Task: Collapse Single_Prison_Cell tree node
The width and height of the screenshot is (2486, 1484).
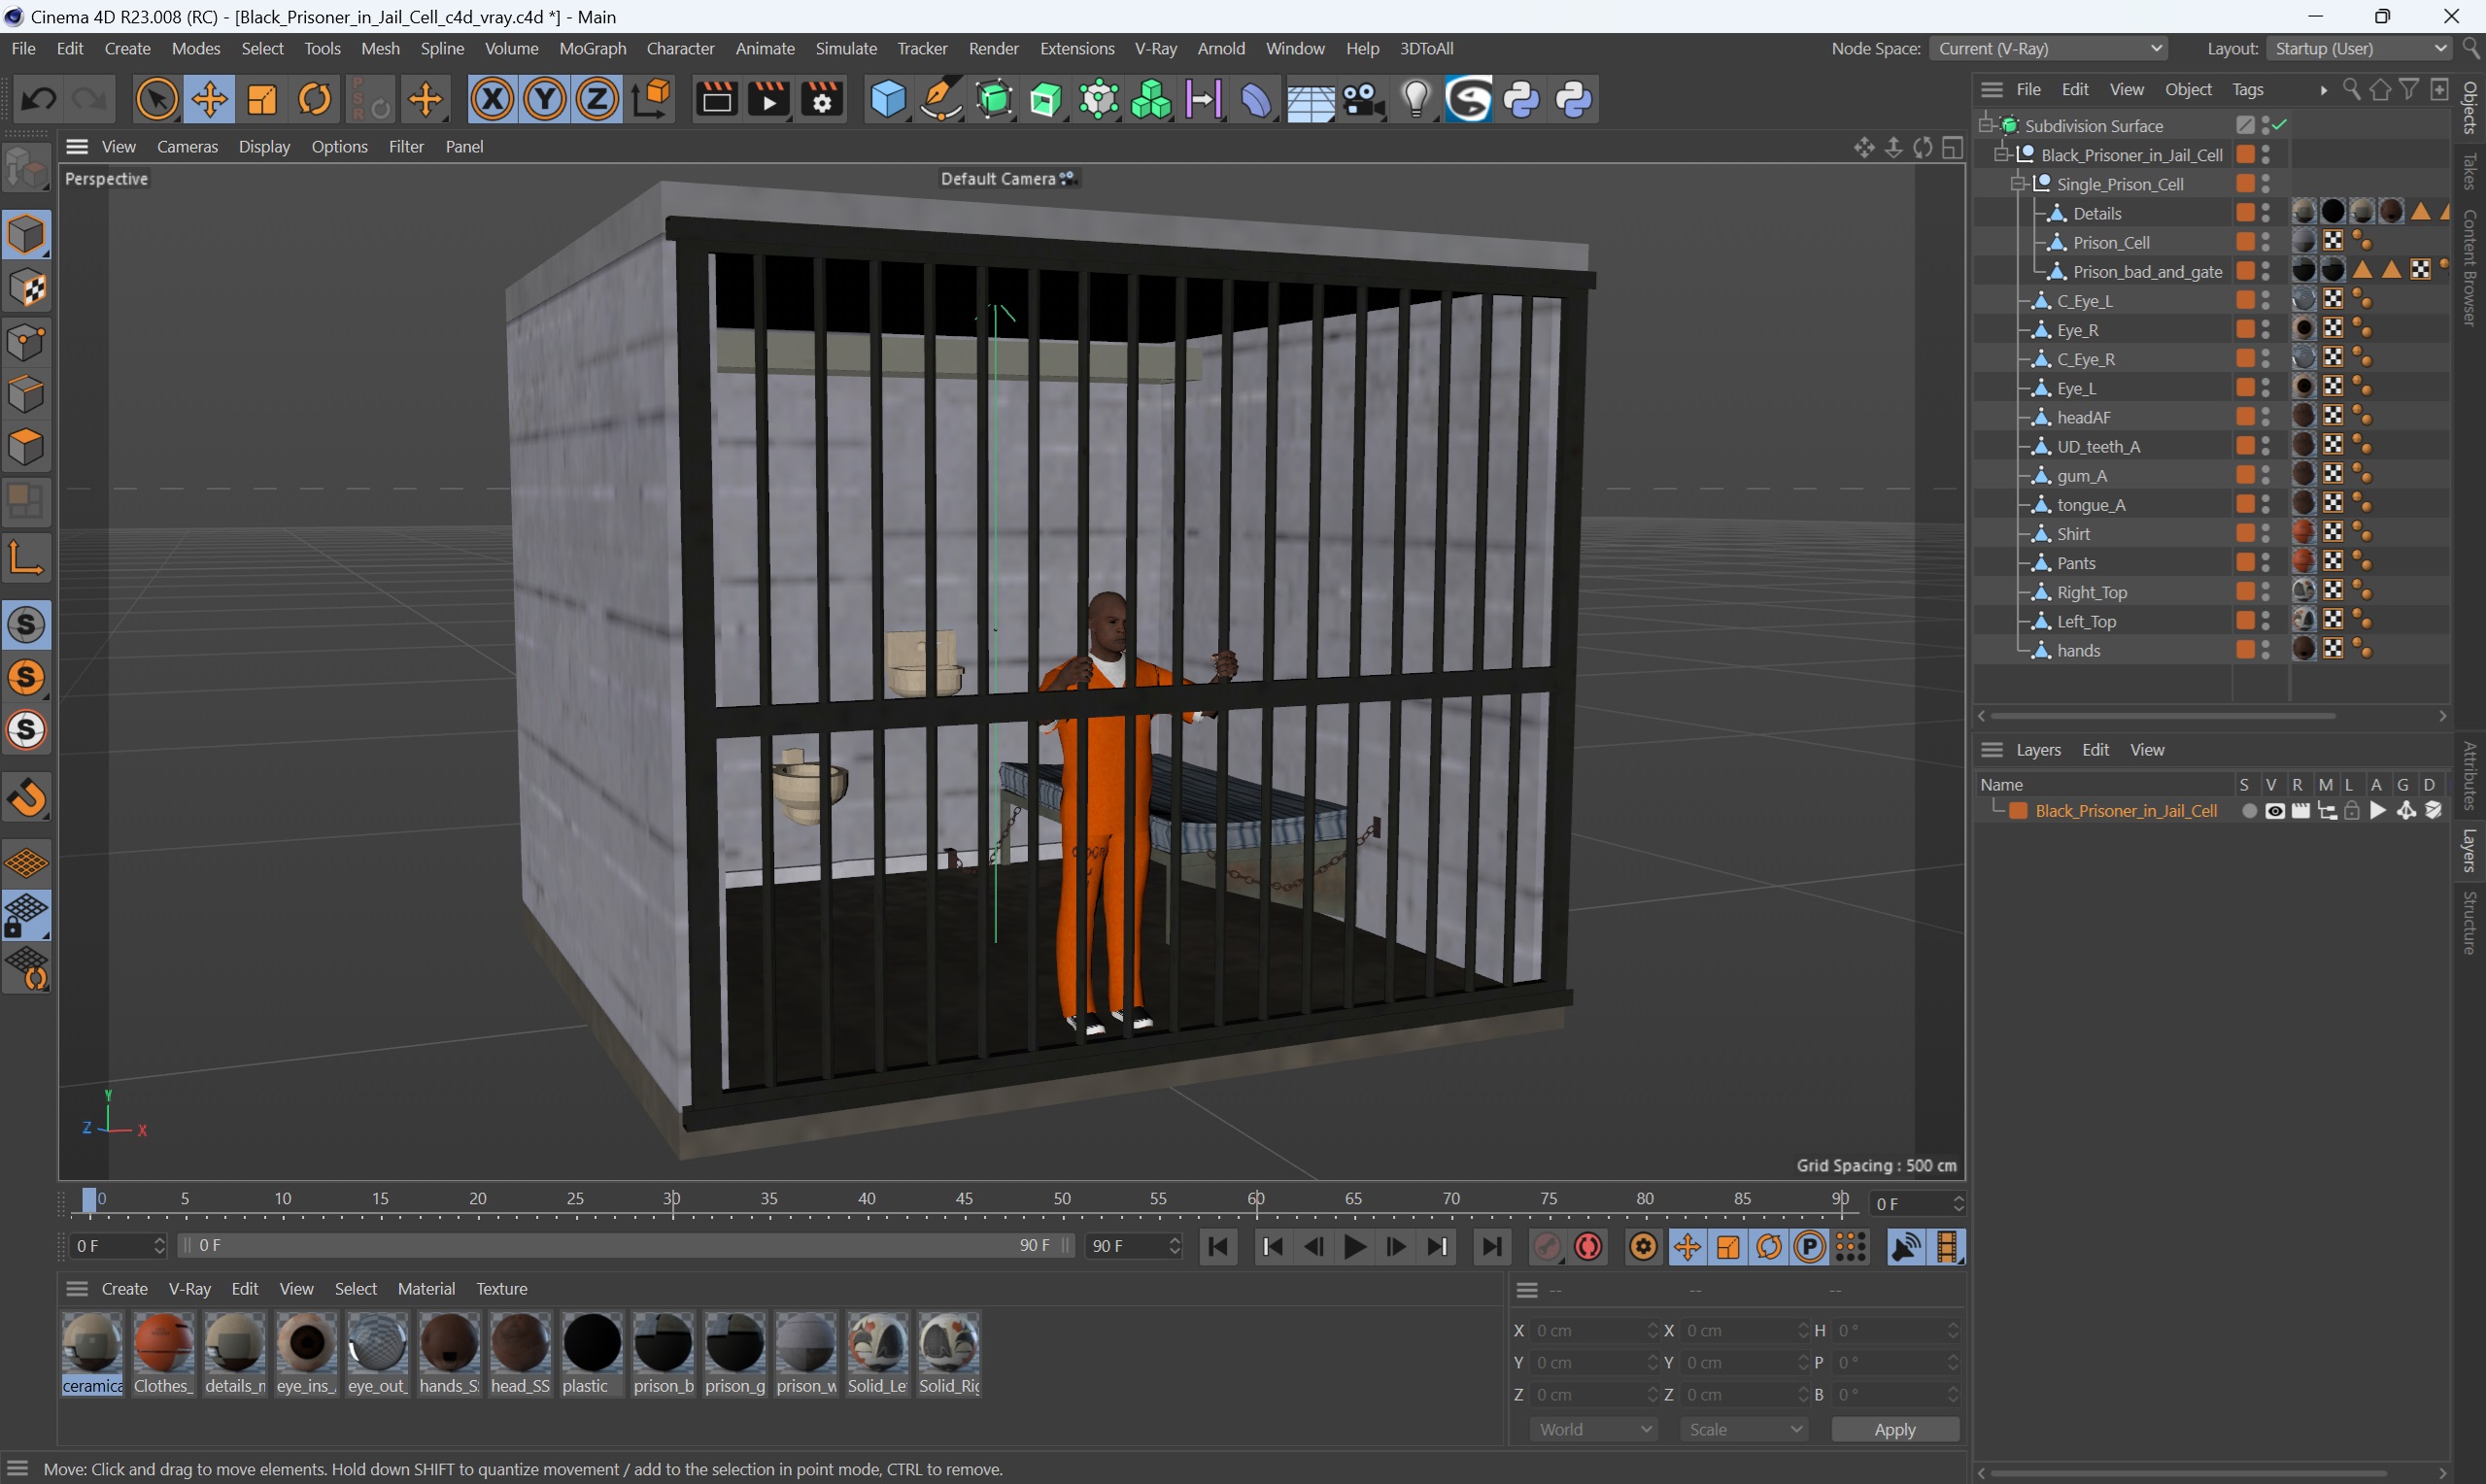Action: tap(2018, 183)
